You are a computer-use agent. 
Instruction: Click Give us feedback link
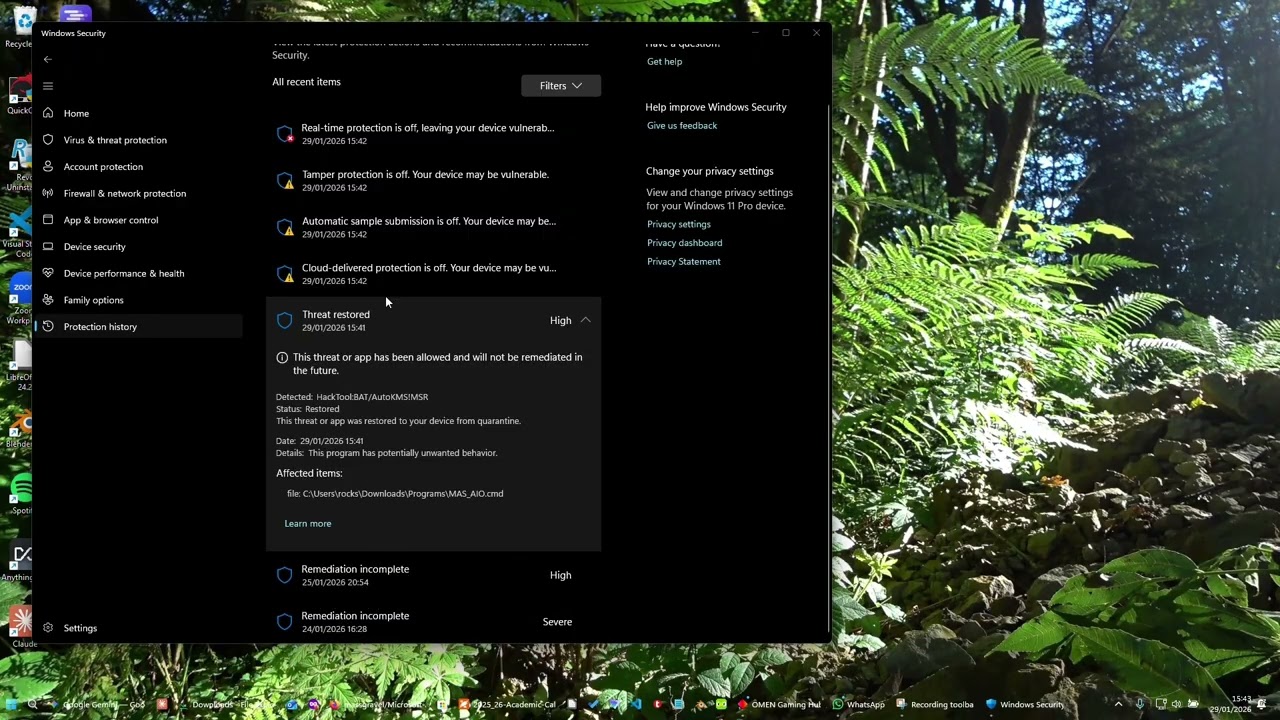[x=682, y=126]
